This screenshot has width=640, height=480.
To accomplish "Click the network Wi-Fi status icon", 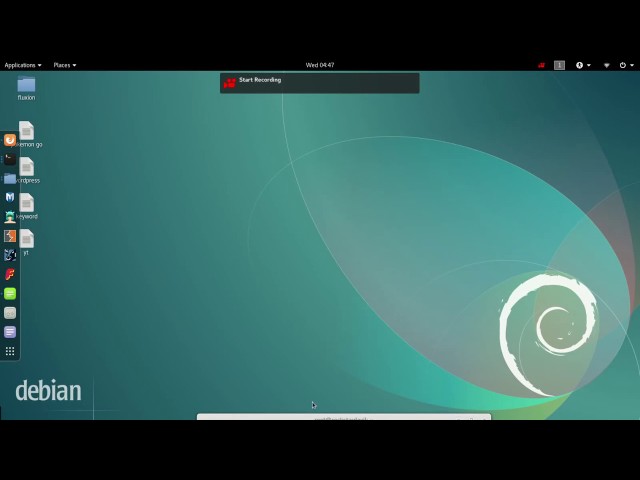I will pyautogui.click(x=607, y=65).
